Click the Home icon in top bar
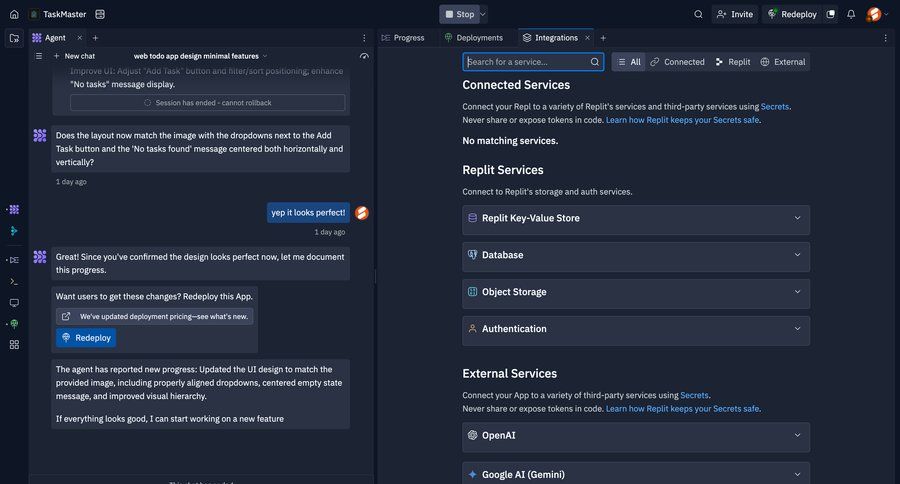This screenshot has width=900, height=484. 14,14
